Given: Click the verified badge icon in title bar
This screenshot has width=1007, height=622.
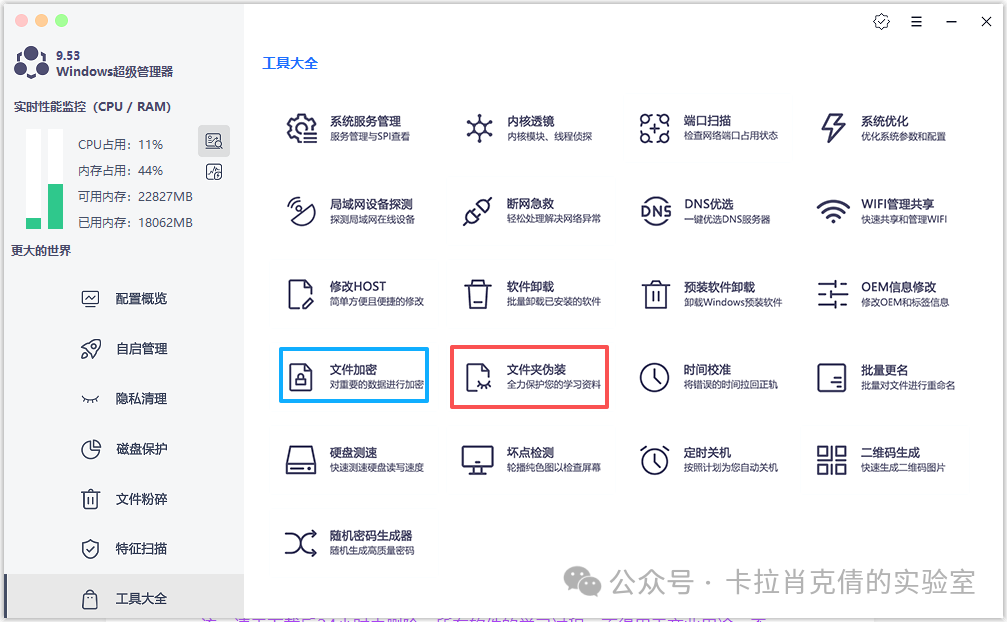Looking at the screenshot, I should pos(881,22).
